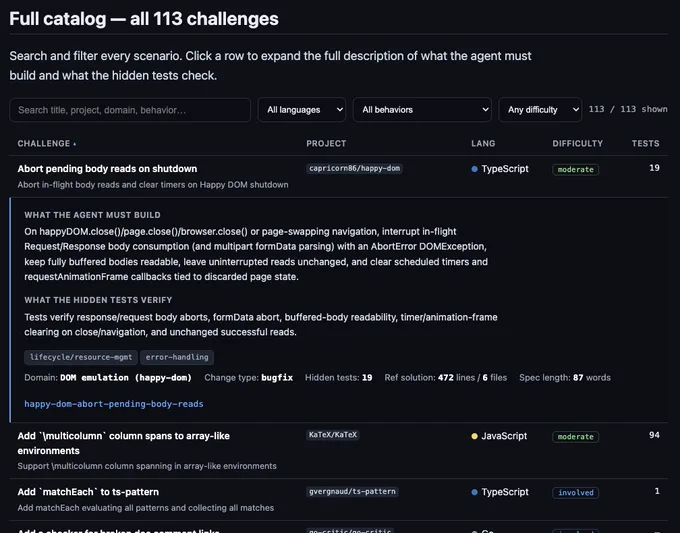
Task: Click the error-handling tag
Action: click(x=177, y=357)
